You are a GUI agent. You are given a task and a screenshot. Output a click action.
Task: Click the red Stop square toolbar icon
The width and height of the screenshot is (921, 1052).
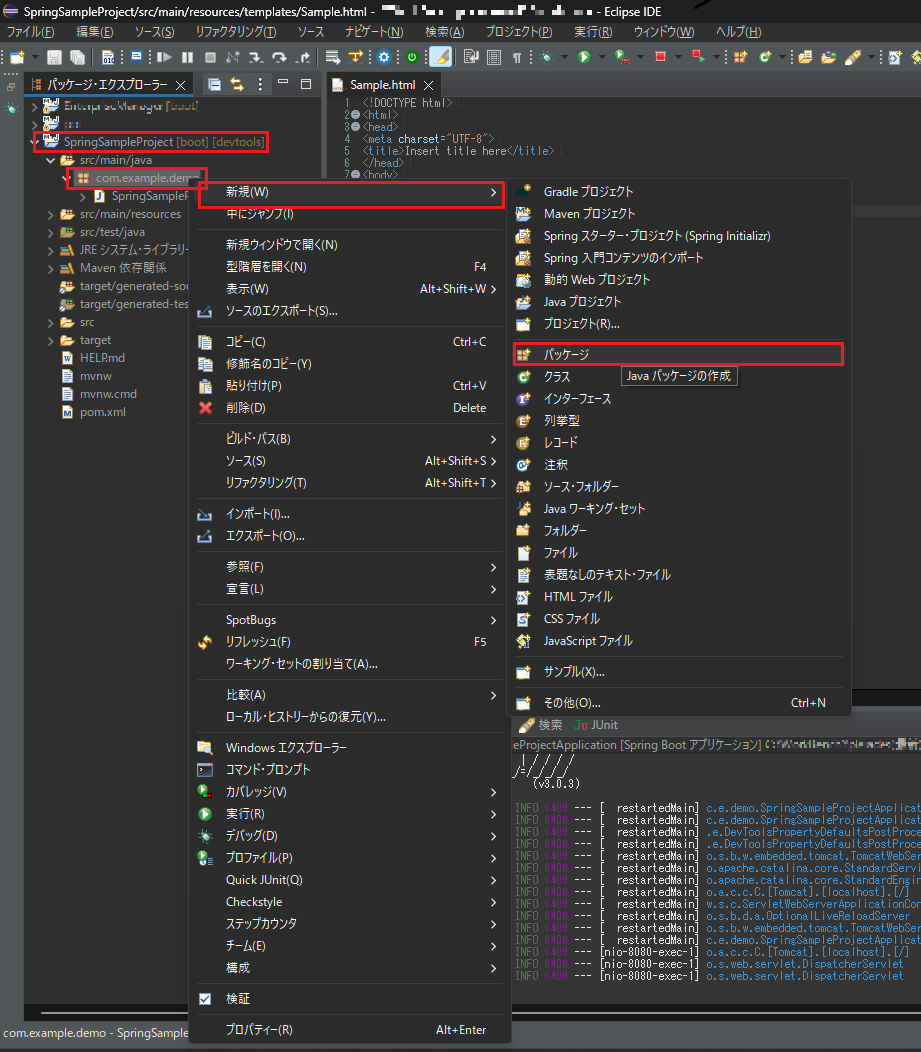point(660,58)
